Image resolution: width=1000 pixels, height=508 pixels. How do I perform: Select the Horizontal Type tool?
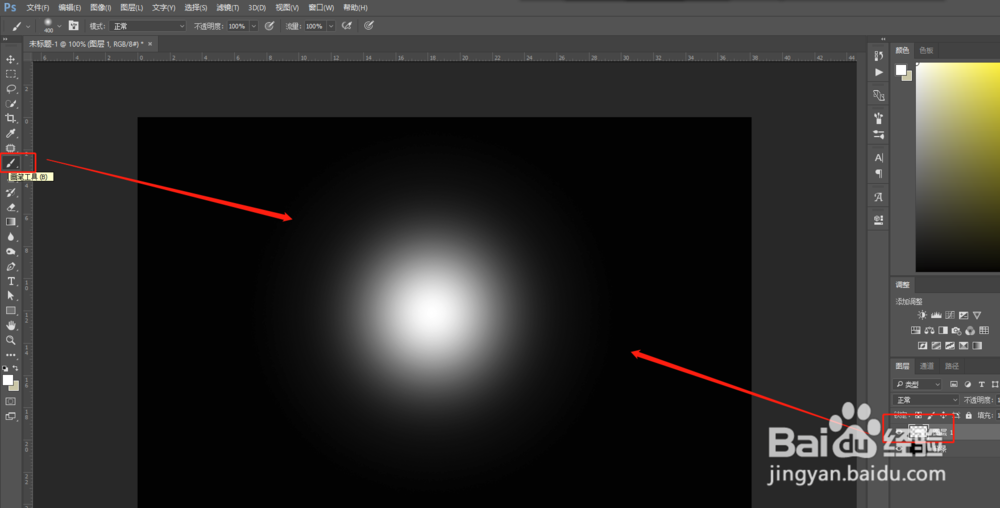pyautogui.click(x=11, y=281)
